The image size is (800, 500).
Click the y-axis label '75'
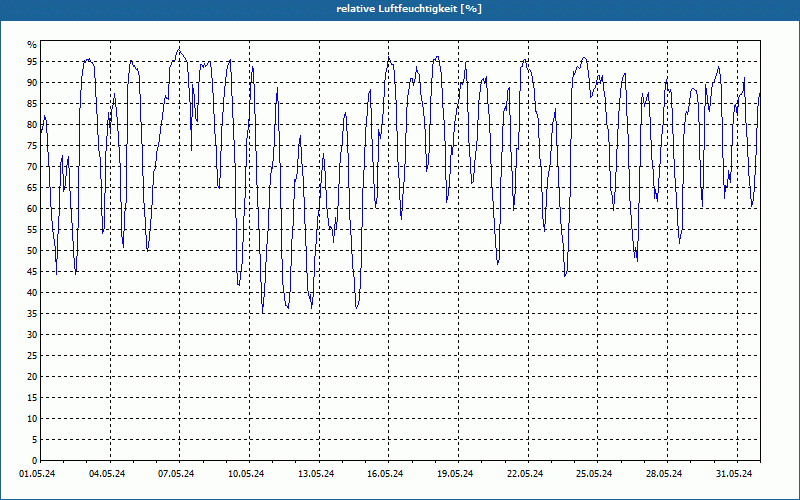pyautogui.click(x=32, y=145)
